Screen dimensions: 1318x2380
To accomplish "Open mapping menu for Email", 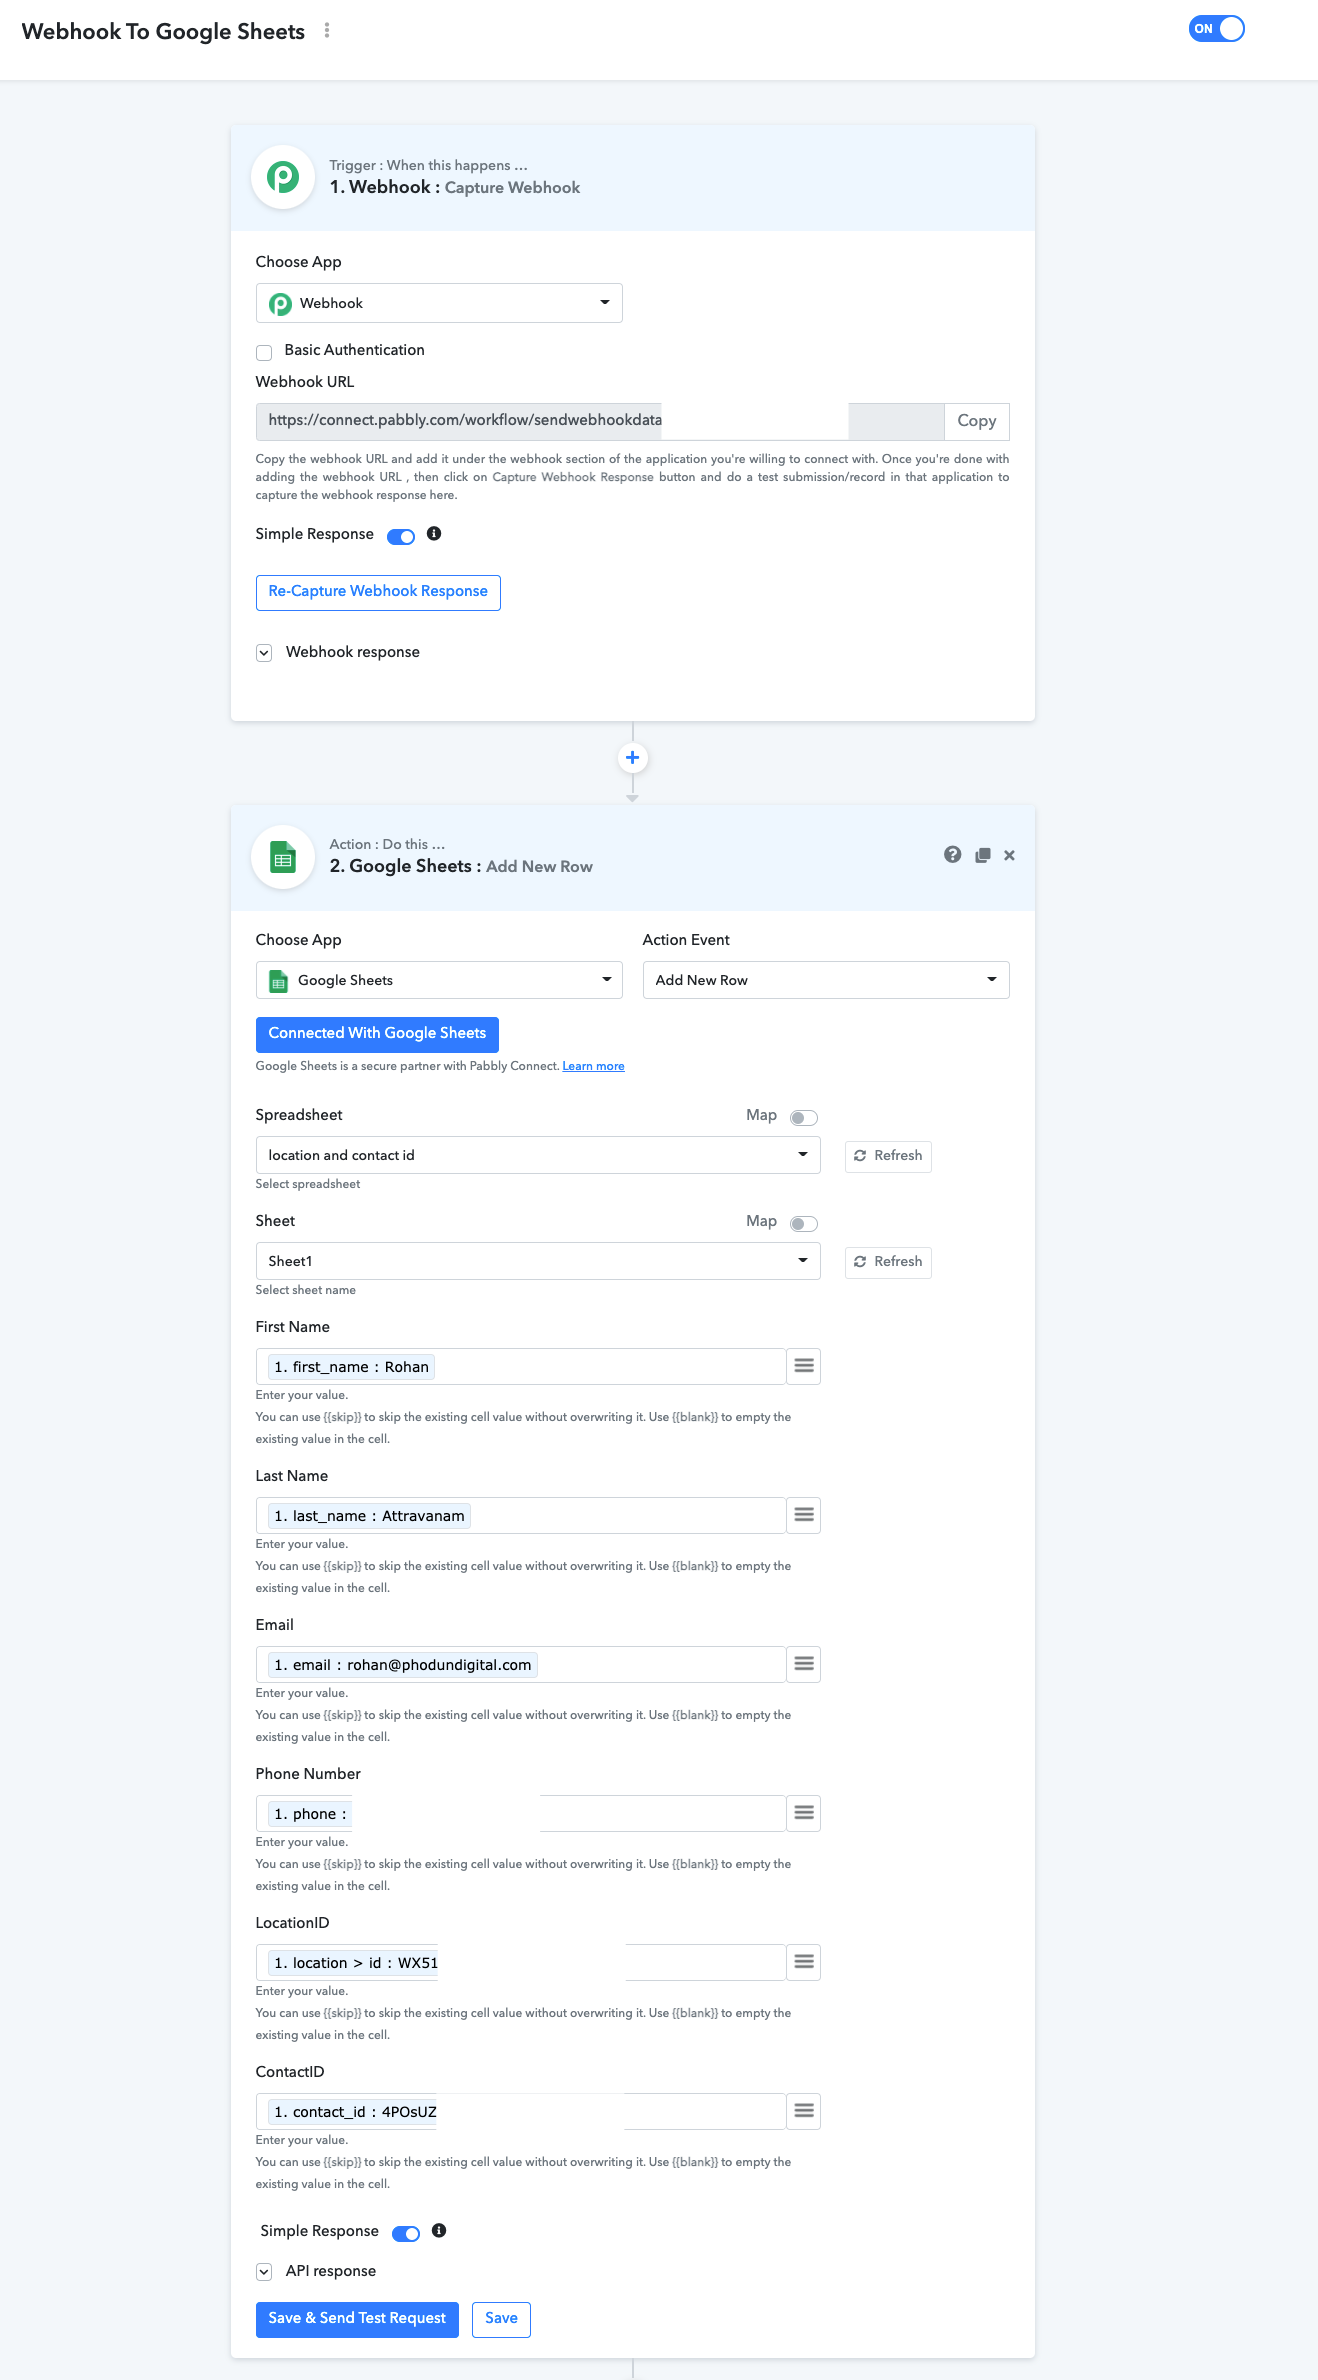I will (x=804, y=1664).
